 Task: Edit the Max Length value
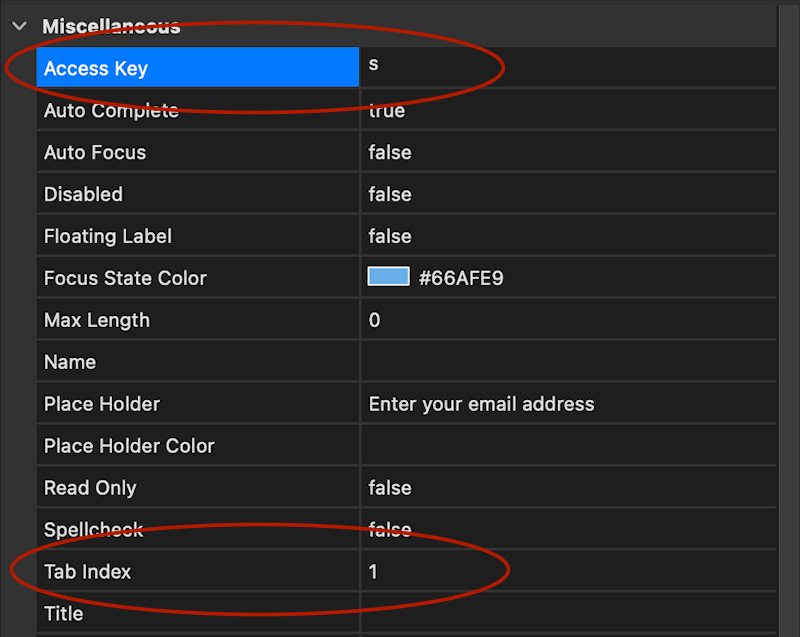(375, 321)
